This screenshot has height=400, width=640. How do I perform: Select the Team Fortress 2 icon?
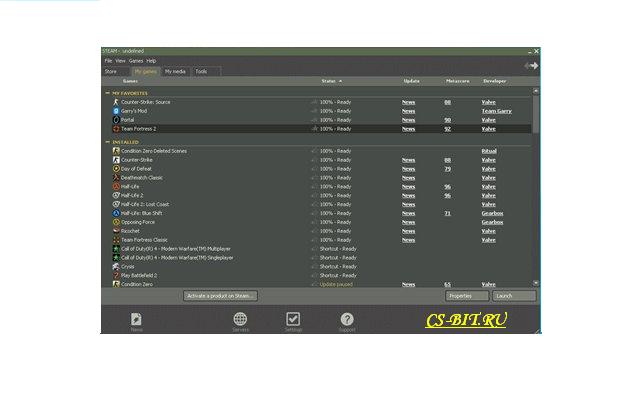click(x=116, y=129)
